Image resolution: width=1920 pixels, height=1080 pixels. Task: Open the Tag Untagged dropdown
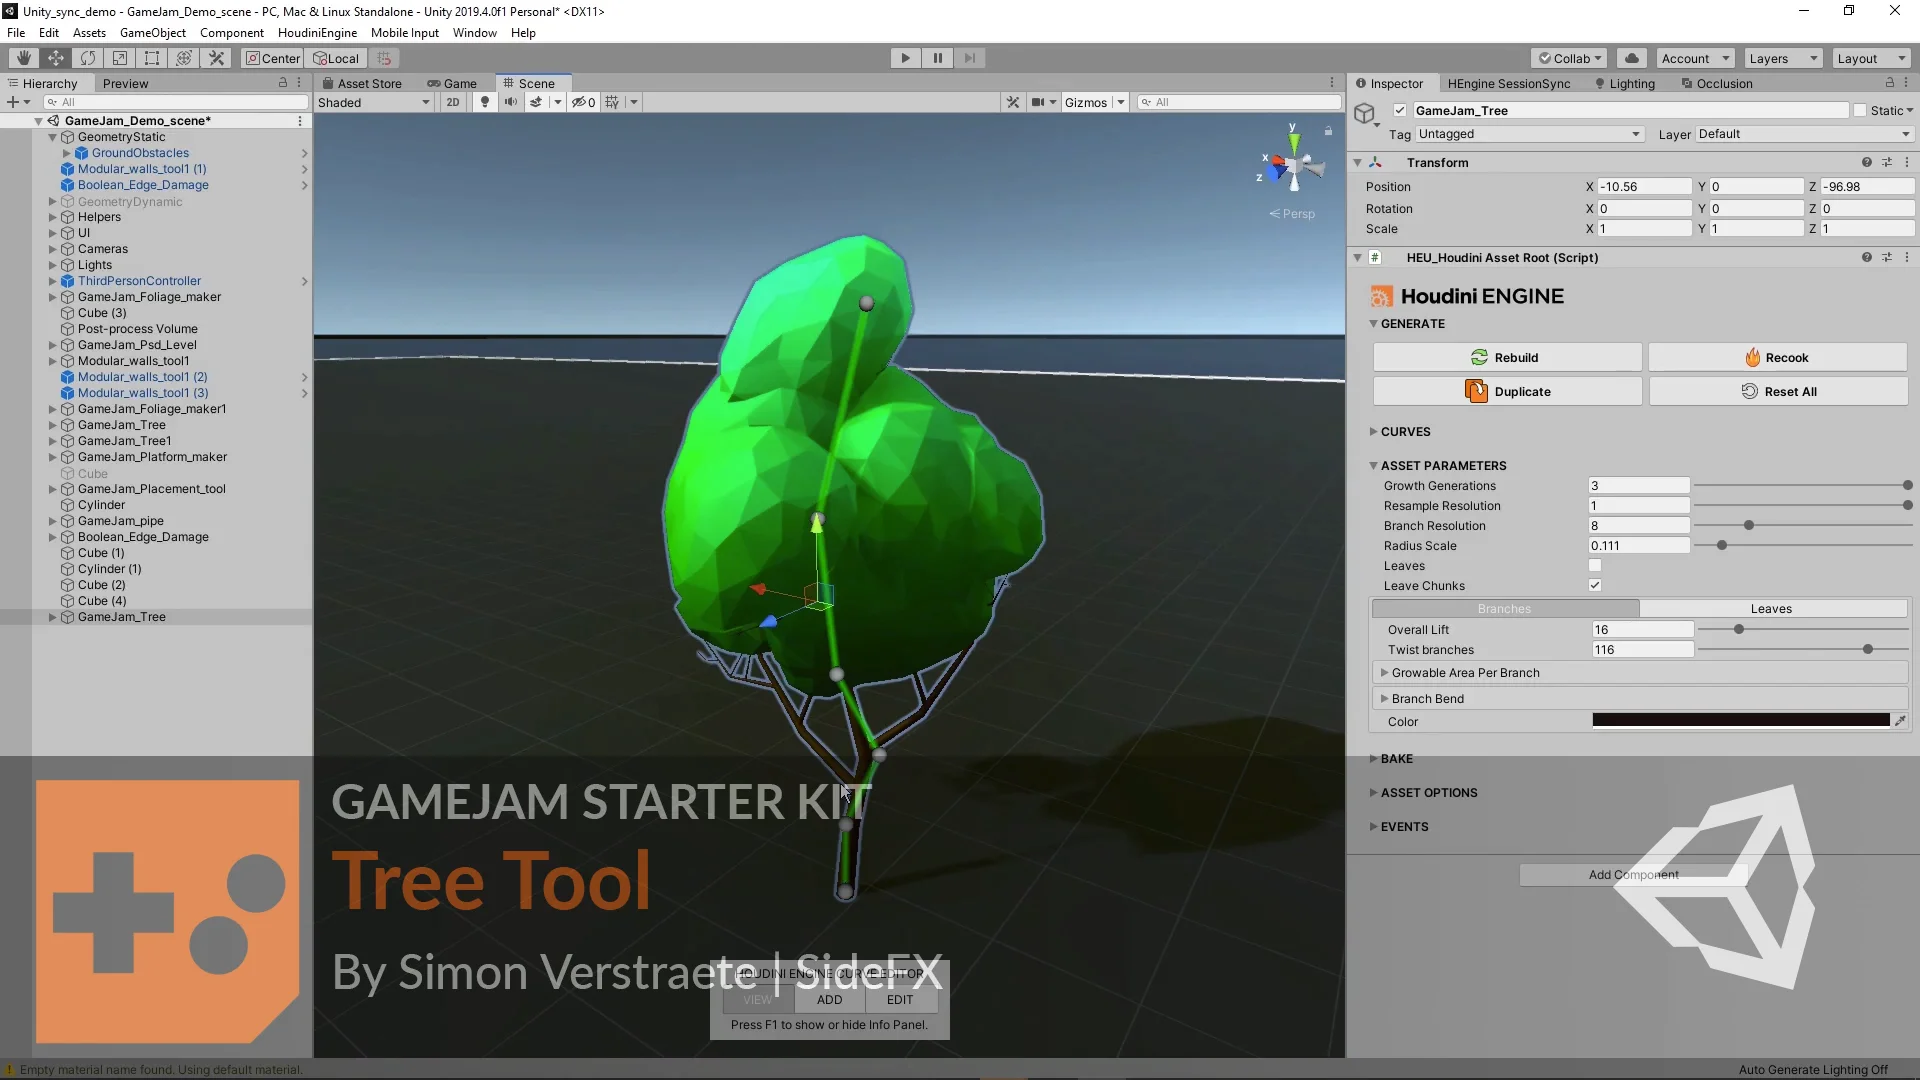point(1529,134)
